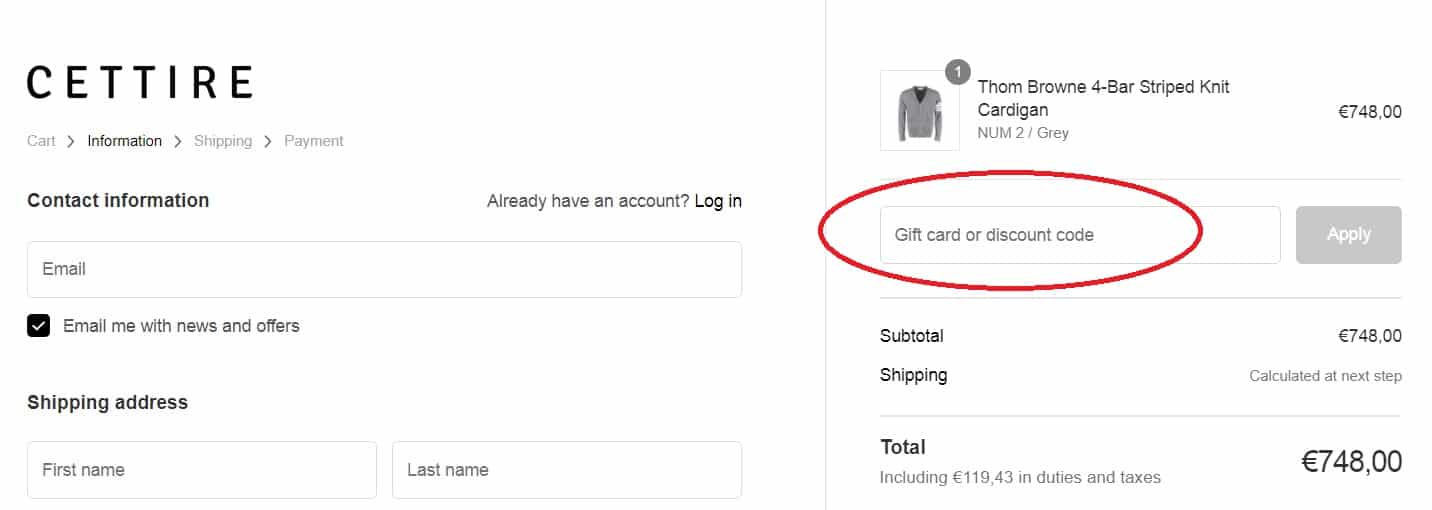Apply the discount code
1432x510 pixels.
(x=1349, y=235)
